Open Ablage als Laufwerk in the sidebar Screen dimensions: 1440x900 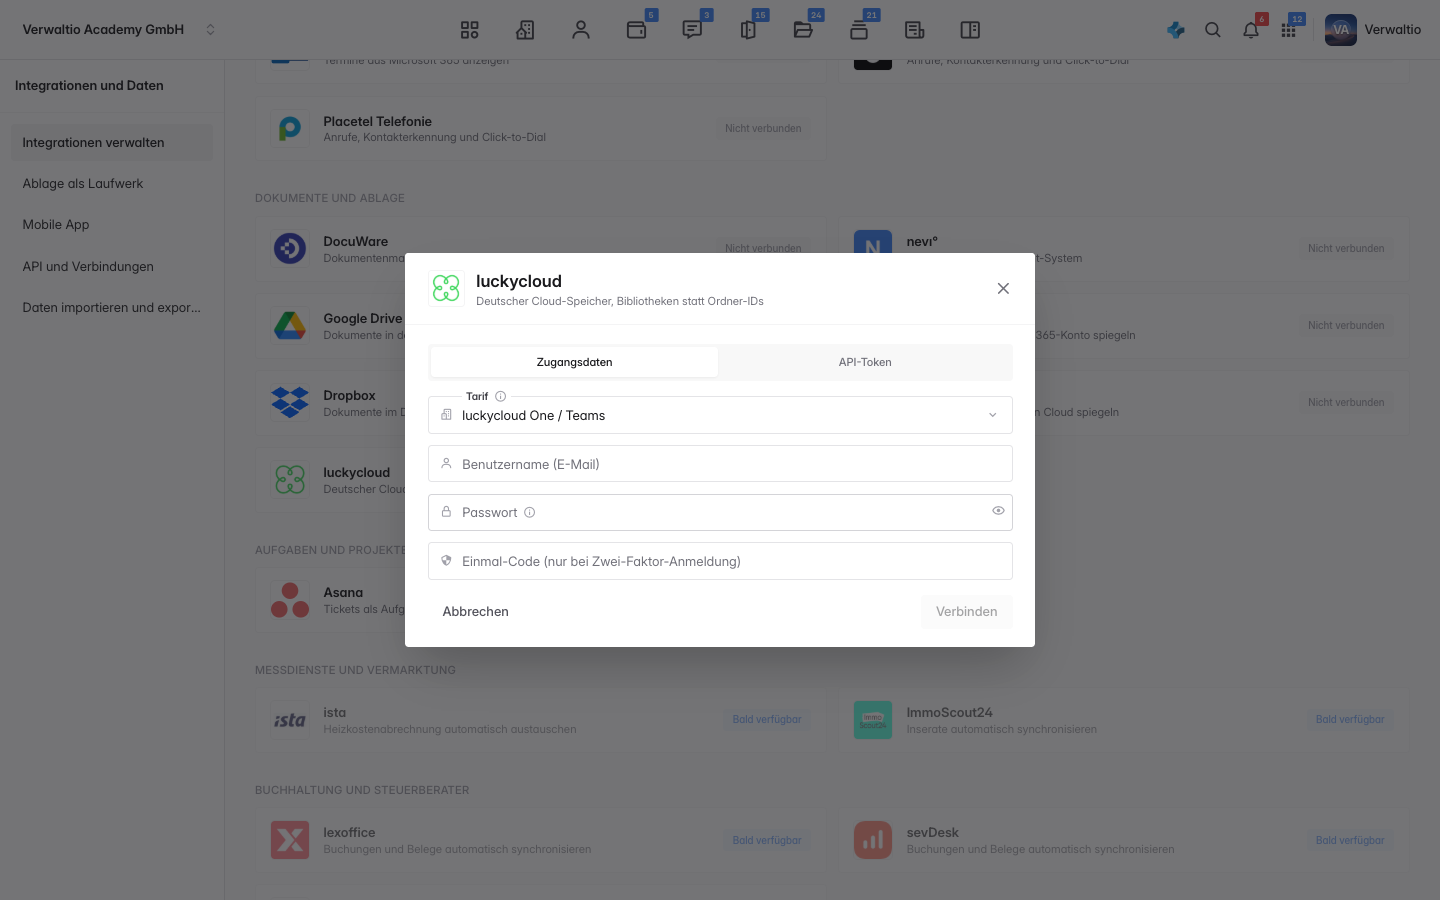112,184
